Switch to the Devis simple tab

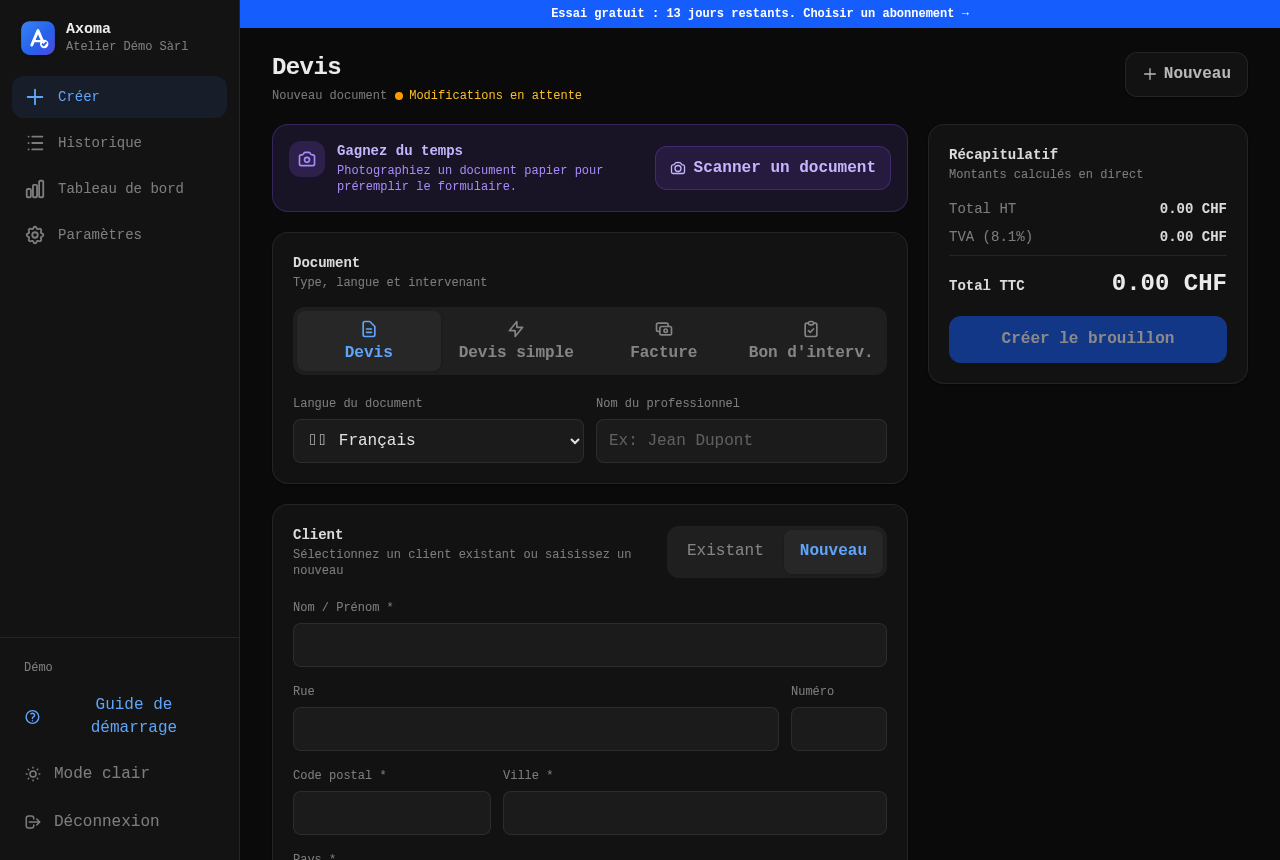(516, 341)
